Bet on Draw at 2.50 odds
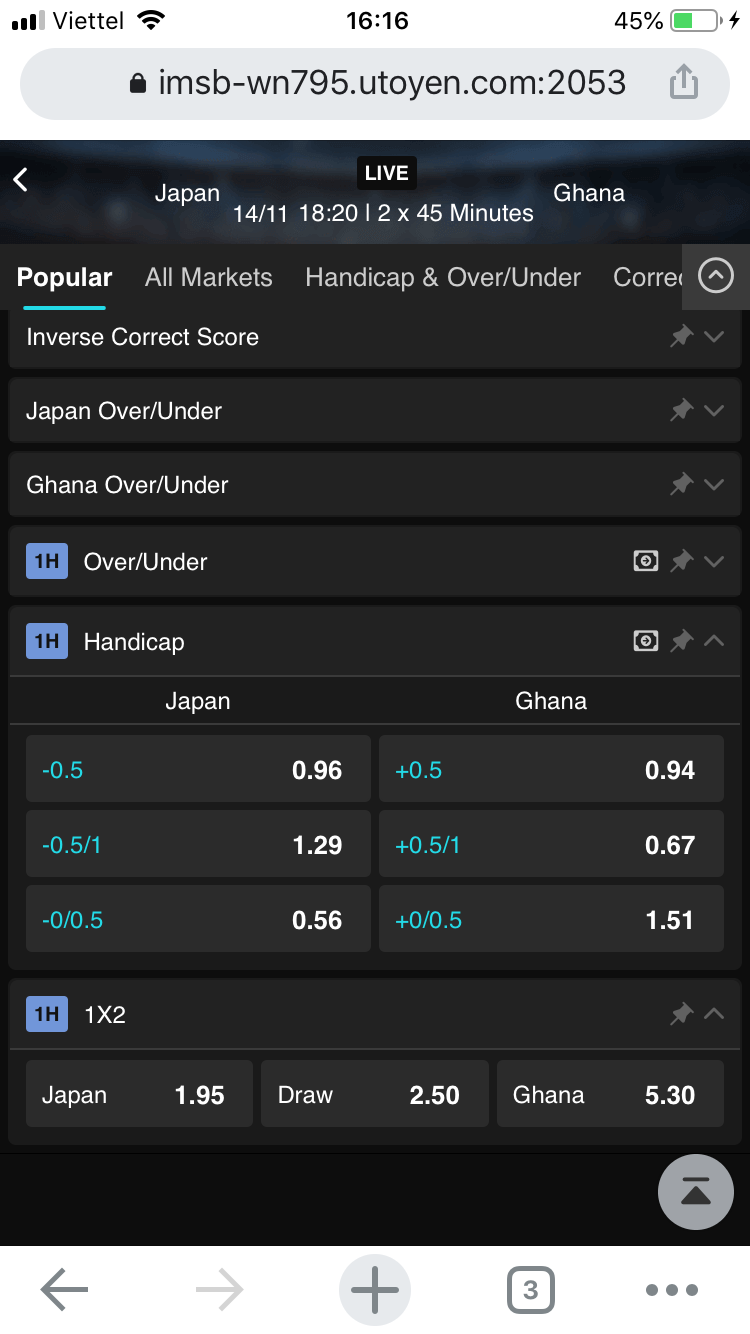The width and height of the screenshot is (750, 1334). click(374, 1095)
